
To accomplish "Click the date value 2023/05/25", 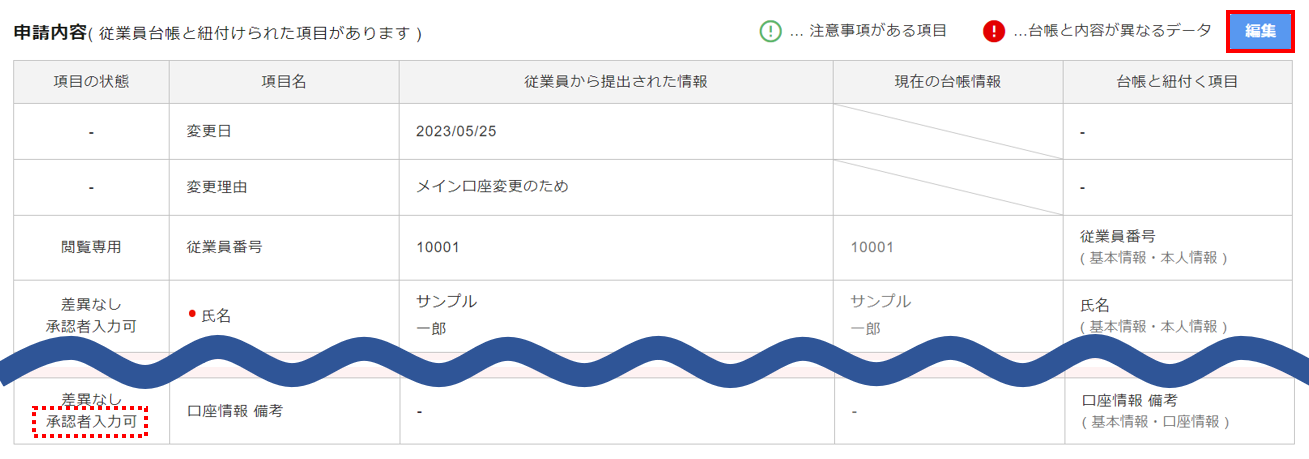I will point(456,131).
